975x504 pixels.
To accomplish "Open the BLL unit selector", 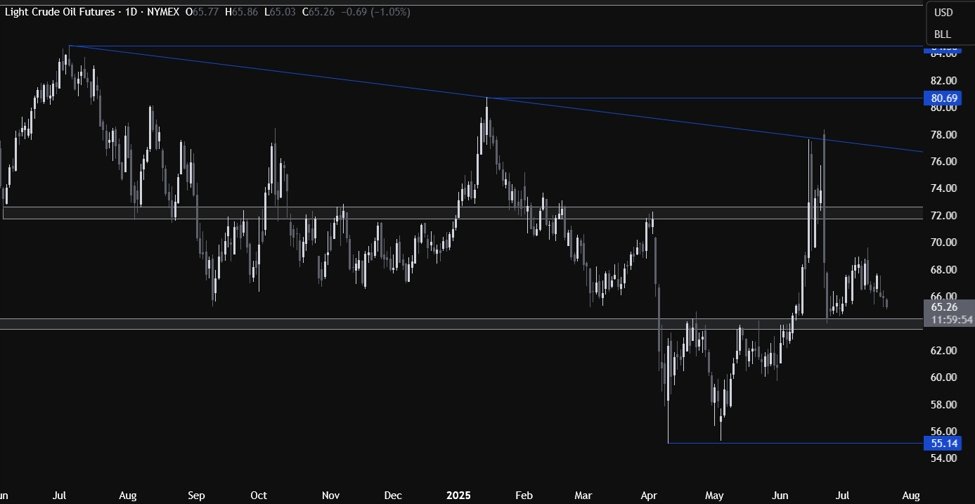I will point(943,33).
